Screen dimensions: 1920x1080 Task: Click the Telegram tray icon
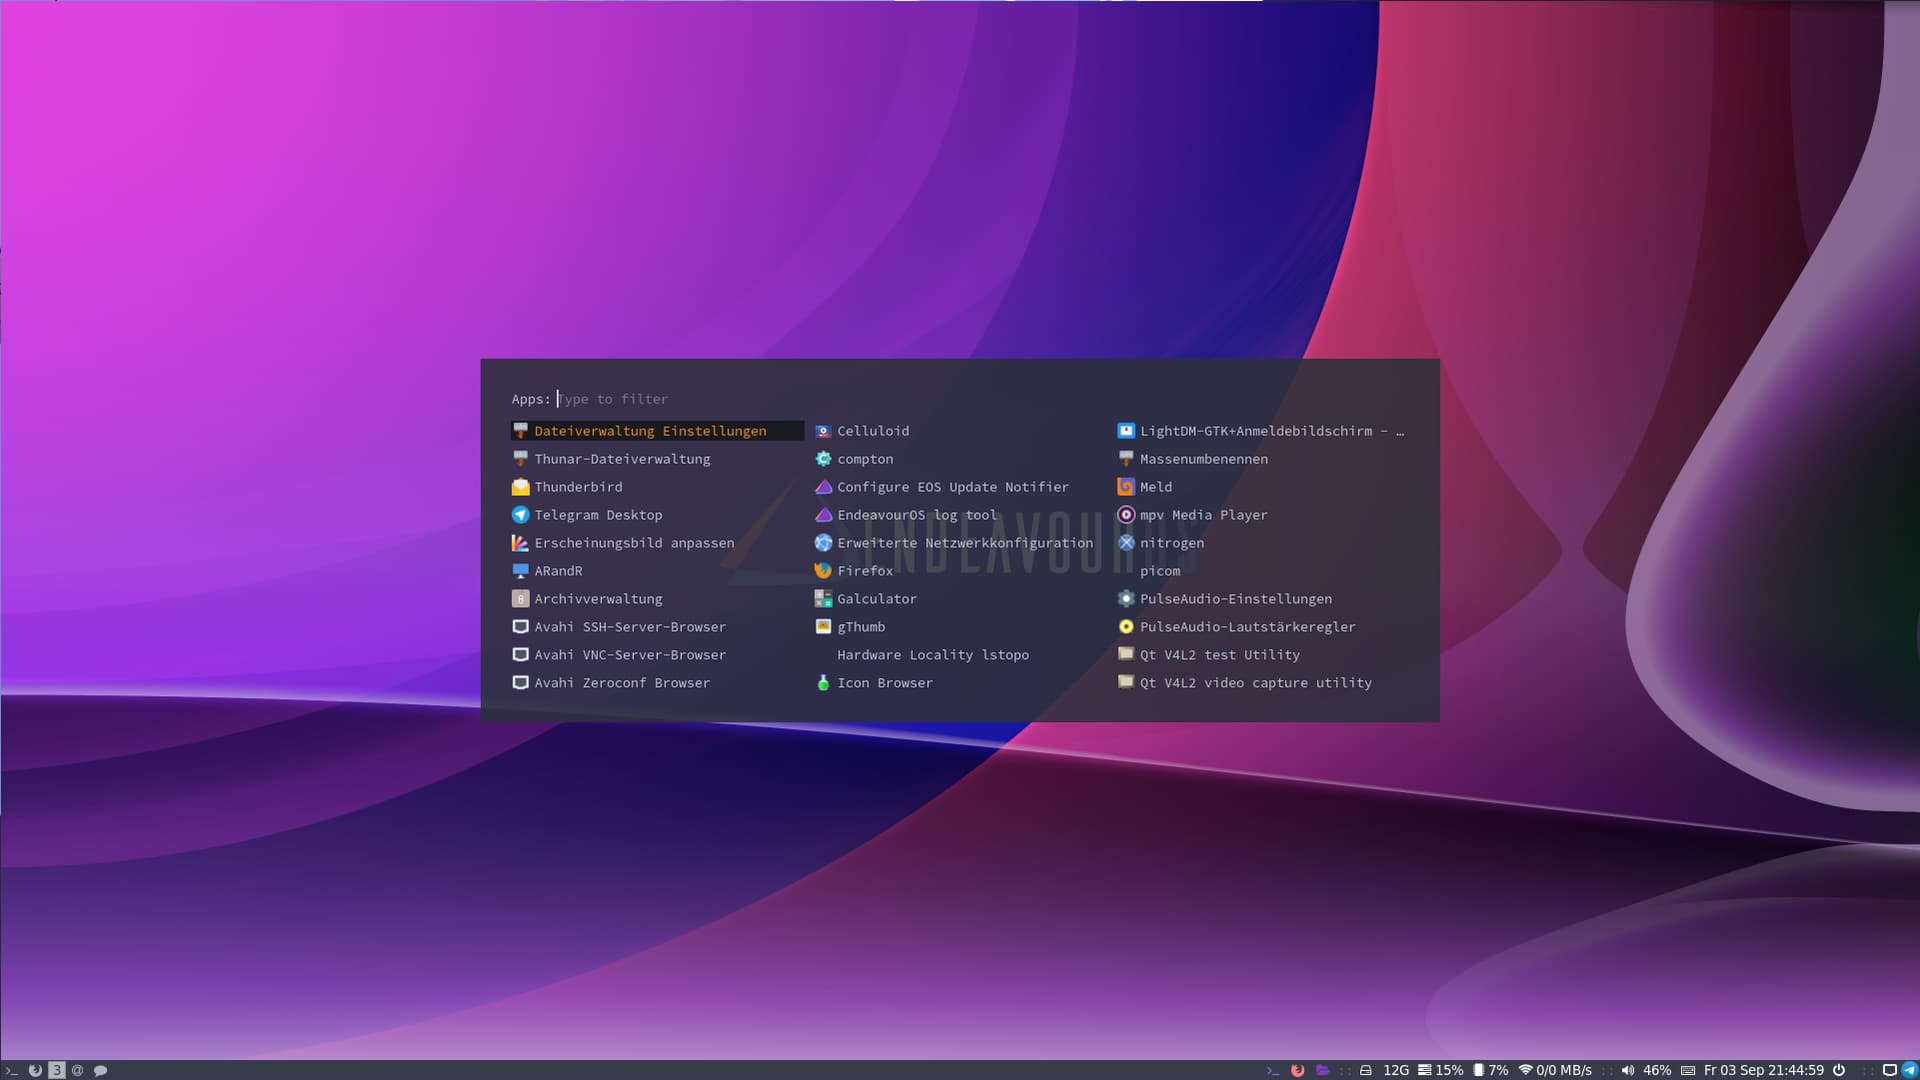click(1909, 1070)
